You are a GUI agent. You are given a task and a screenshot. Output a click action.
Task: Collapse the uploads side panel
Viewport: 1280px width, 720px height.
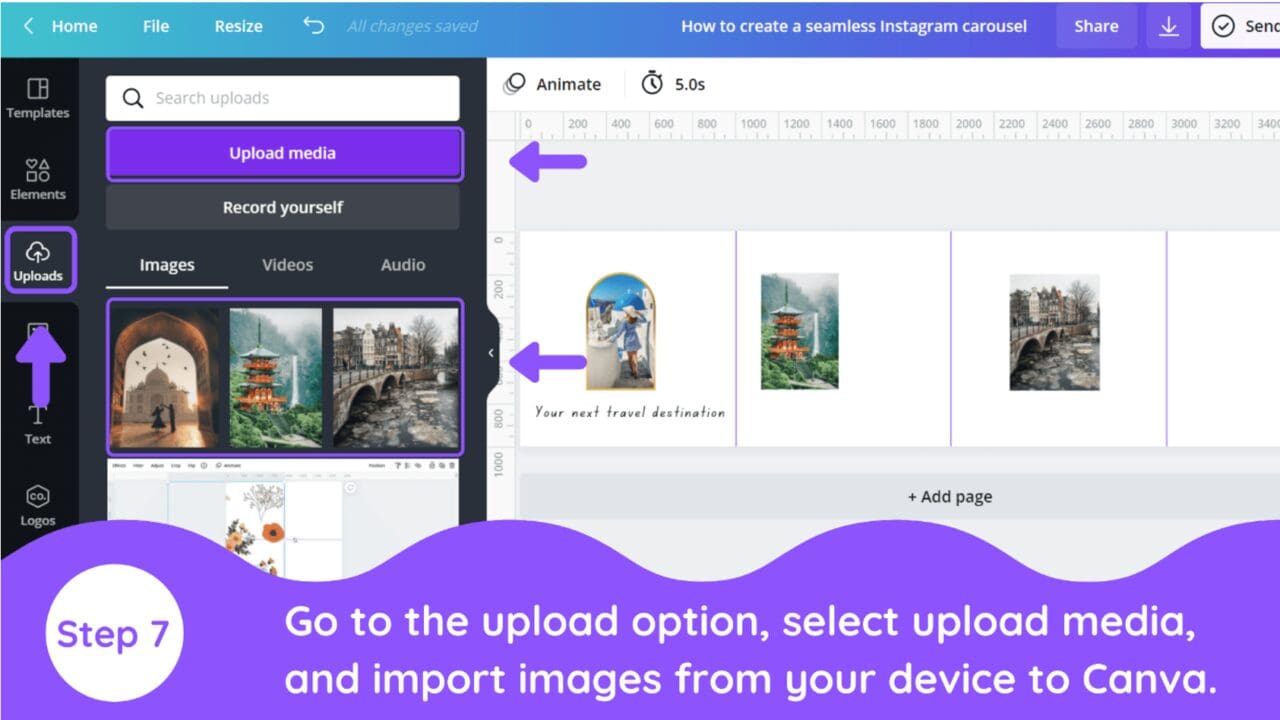(x=491, y=353)
